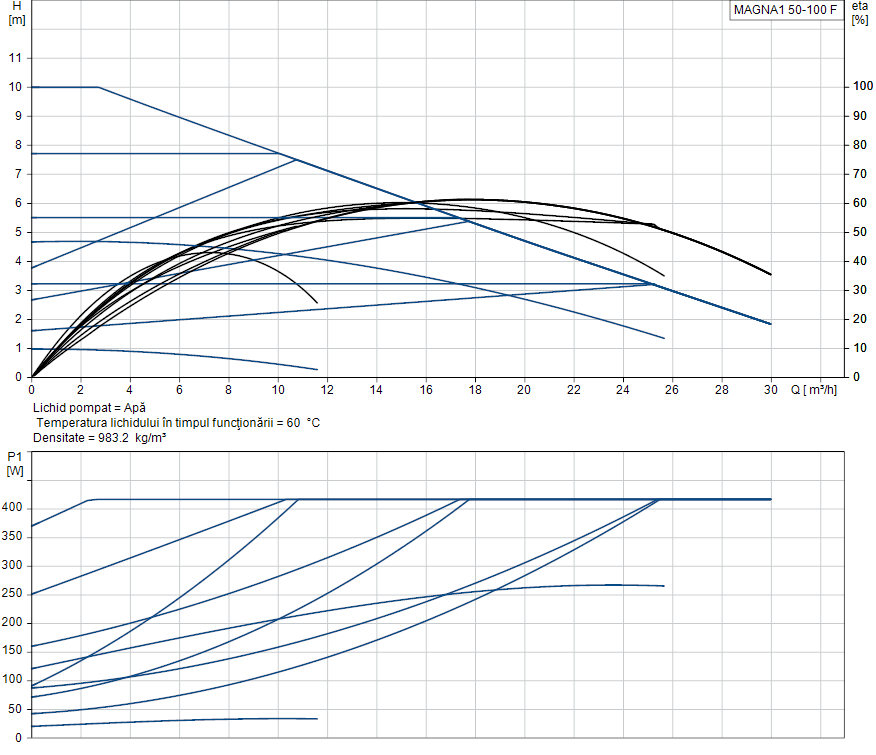Click the 18 tick on the flow axis
Screen dimensions: 876x755
tap(475, 389)
